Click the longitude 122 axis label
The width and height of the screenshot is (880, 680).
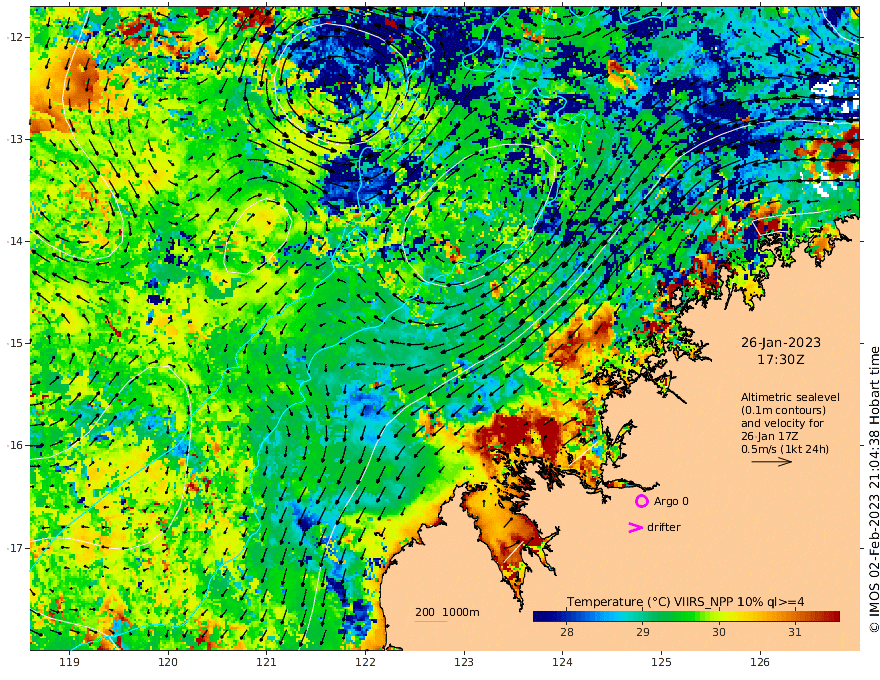click(365, 663)
